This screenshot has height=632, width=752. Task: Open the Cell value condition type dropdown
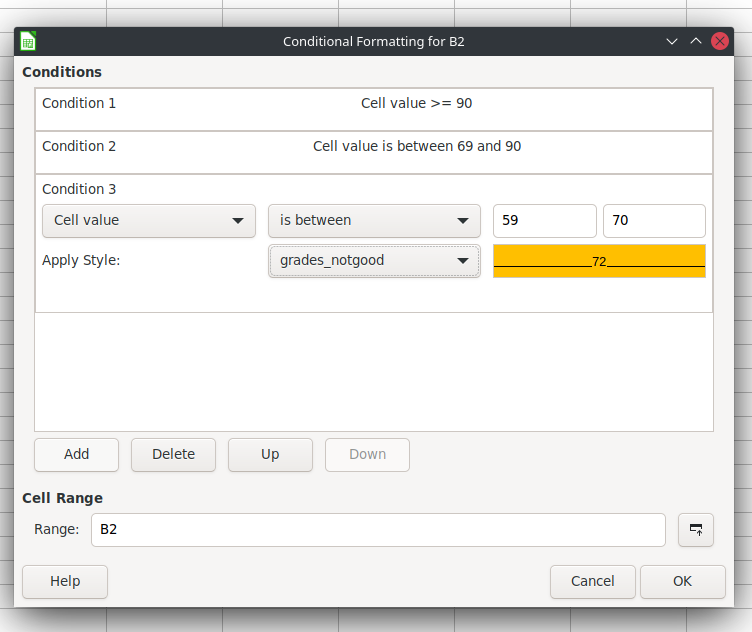(149, 221)
